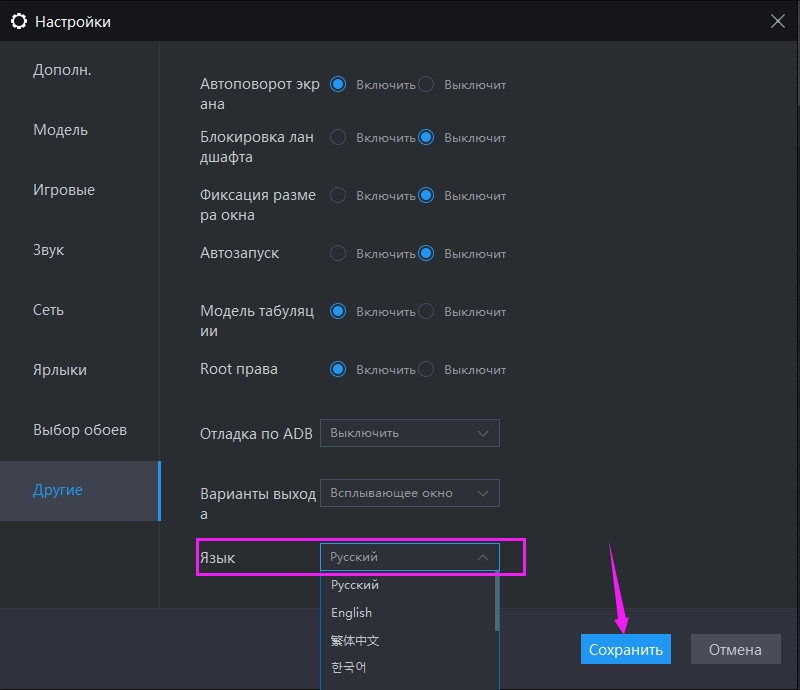Turn on Автозапуск via Включить radio
The image size is (800, 690).
click(338, 253)
